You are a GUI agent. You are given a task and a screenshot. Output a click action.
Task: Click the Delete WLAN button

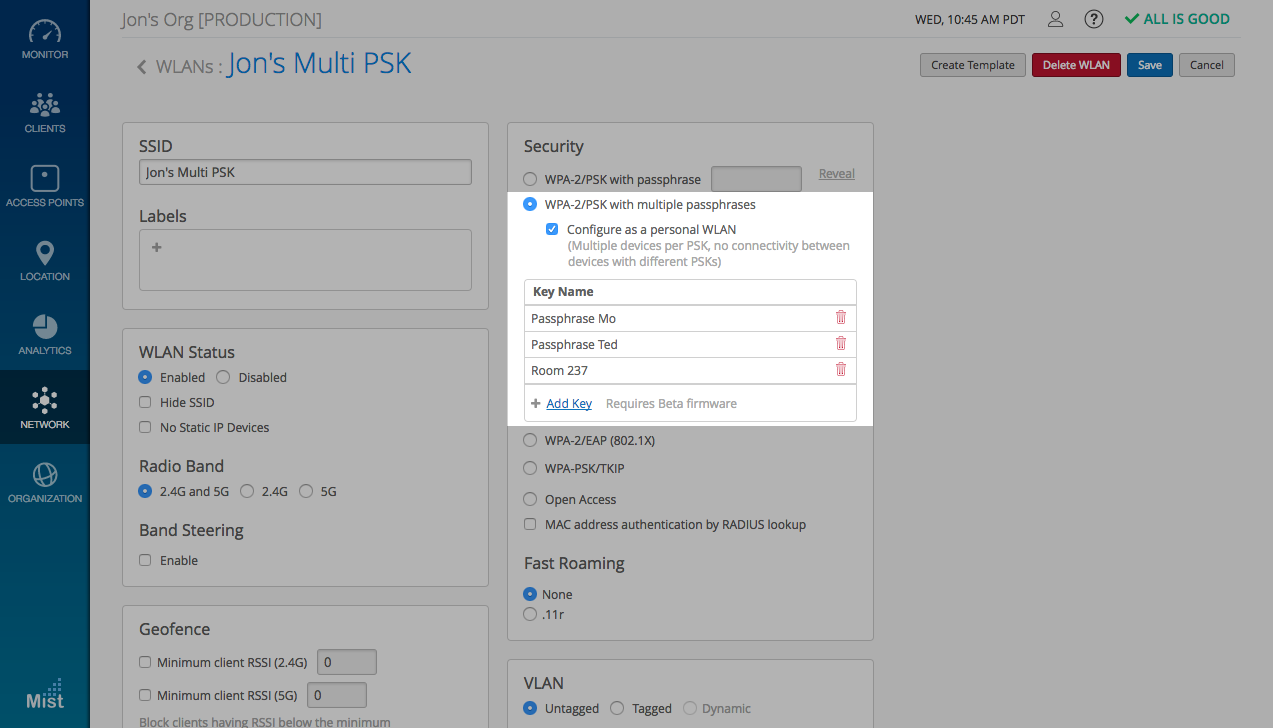point(1075,65)
